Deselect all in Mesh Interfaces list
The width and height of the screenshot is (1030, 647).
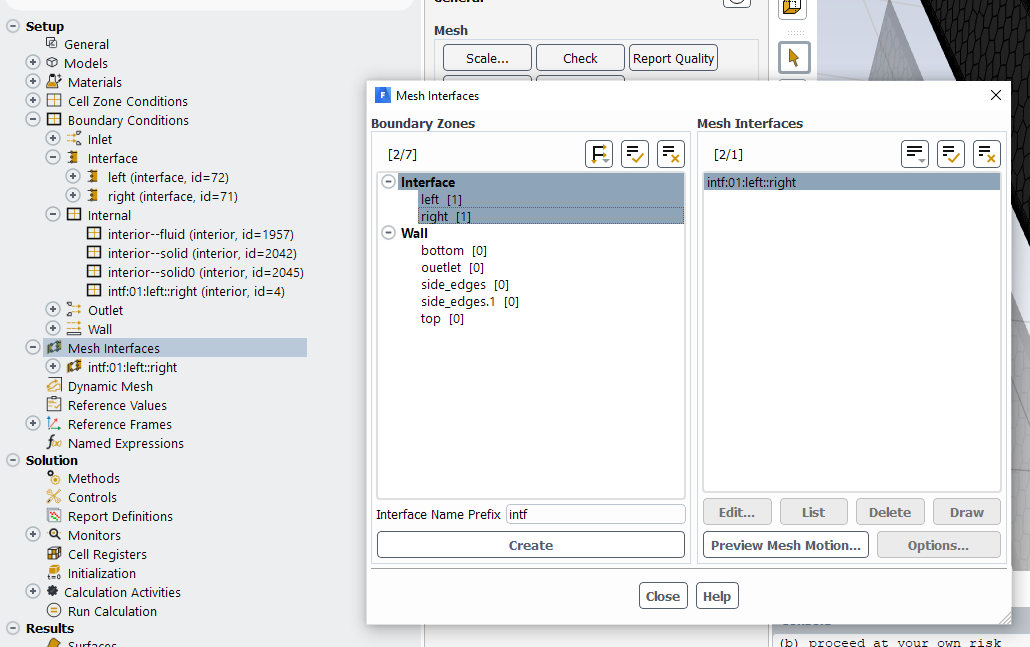point(986,154)
